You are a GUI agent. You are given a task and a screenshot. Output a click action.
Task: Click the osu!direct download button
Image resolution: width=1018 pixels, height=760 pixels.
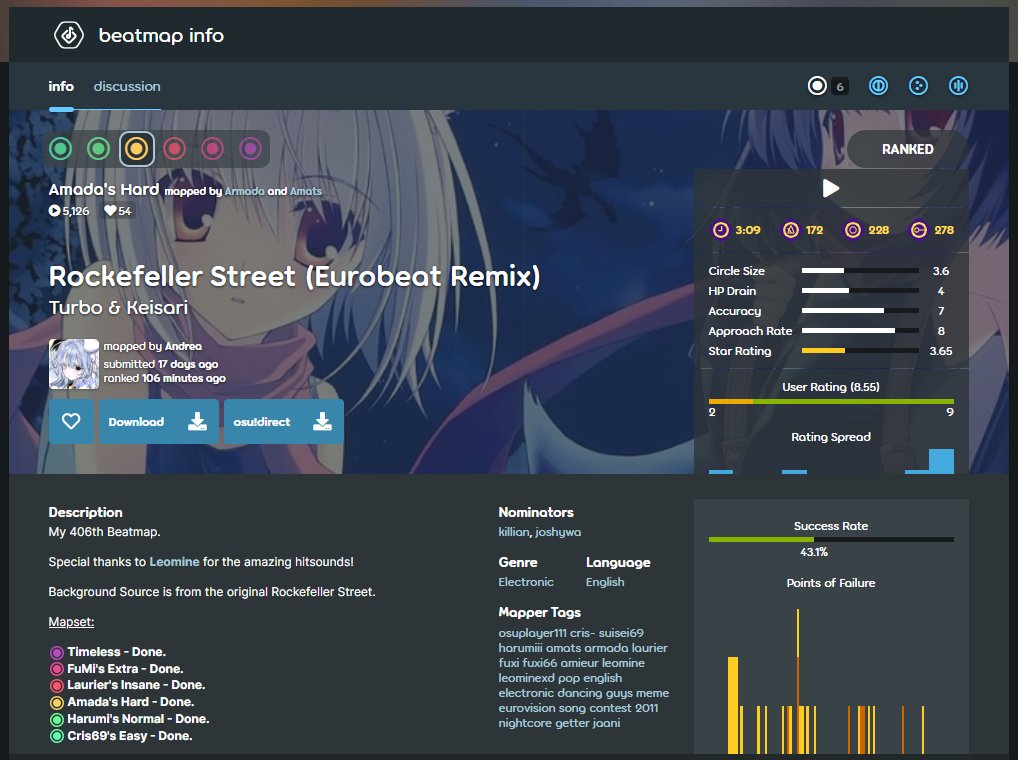point(284,421)
